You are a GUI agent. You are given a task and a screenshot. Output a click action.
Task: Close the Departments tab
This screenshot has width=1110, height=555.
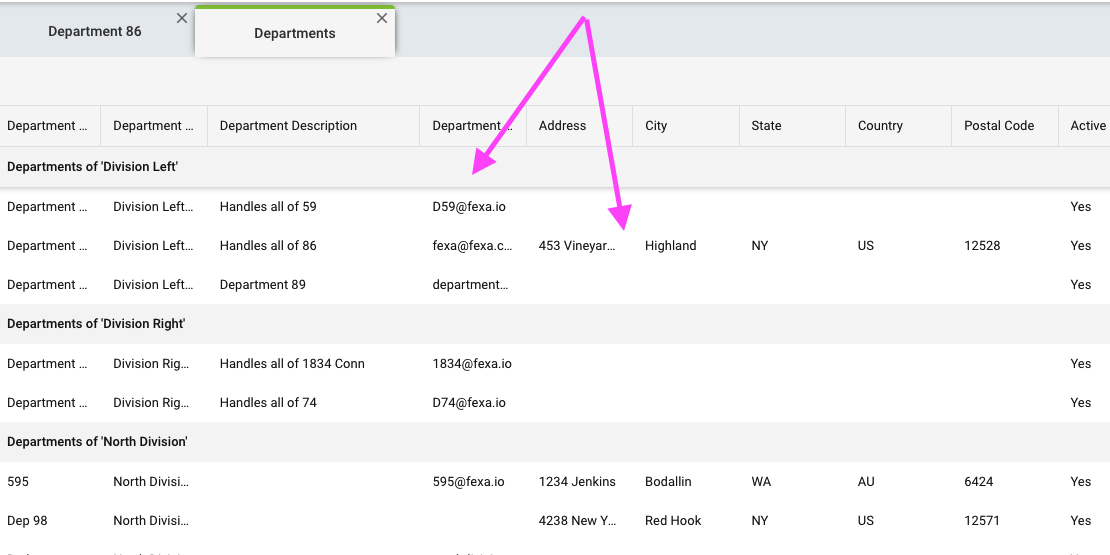(381, 18)
